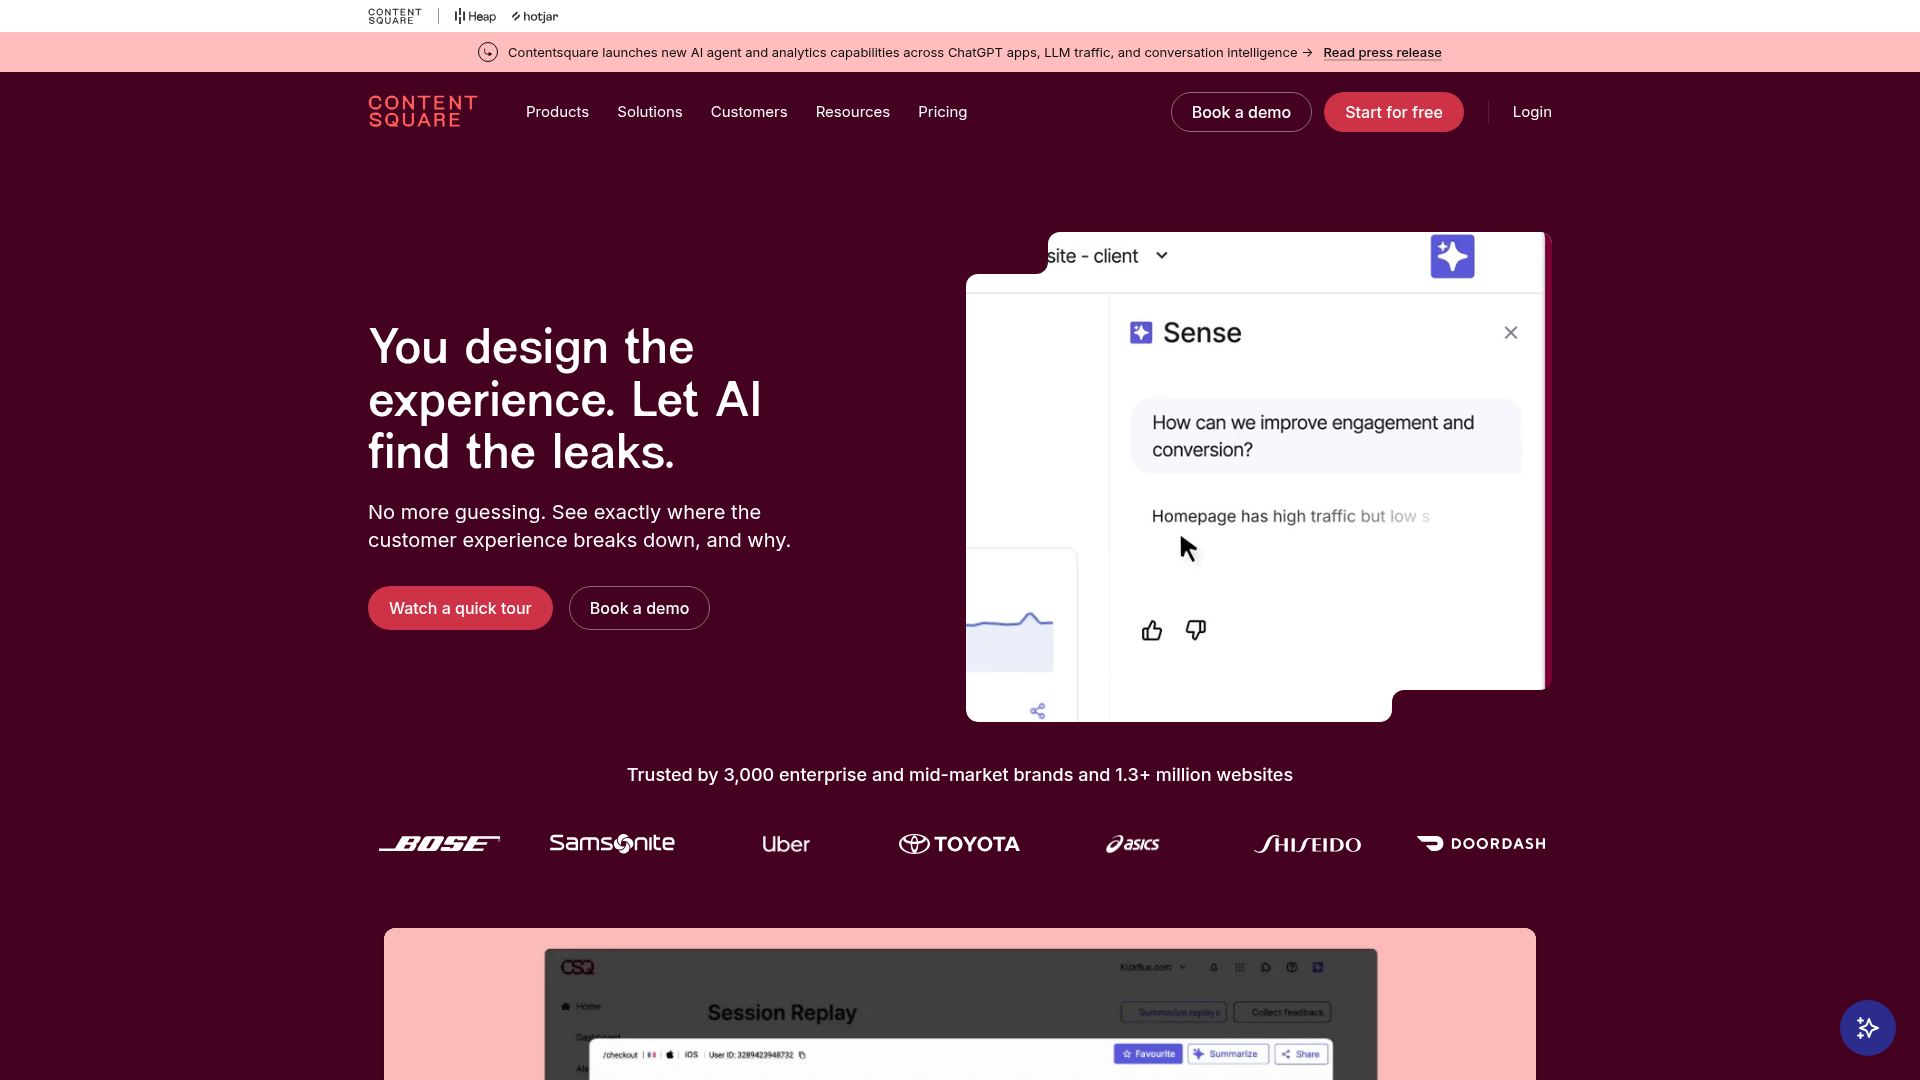This screenshot has width=1920, height=1080.
Task: Click the Login link
Action: point(1532,112)
